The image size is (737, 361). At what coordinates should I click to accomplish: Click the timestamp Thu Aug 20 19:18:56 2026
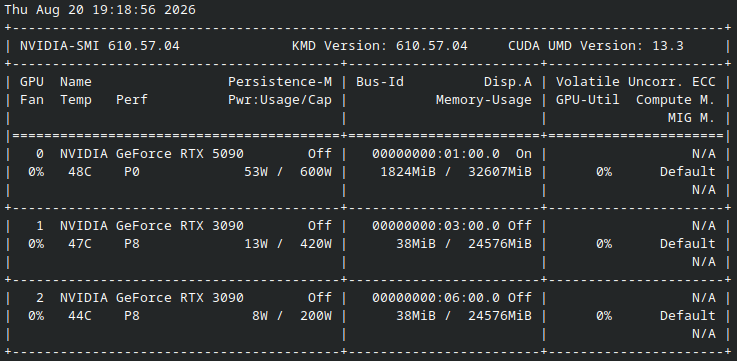100,10
